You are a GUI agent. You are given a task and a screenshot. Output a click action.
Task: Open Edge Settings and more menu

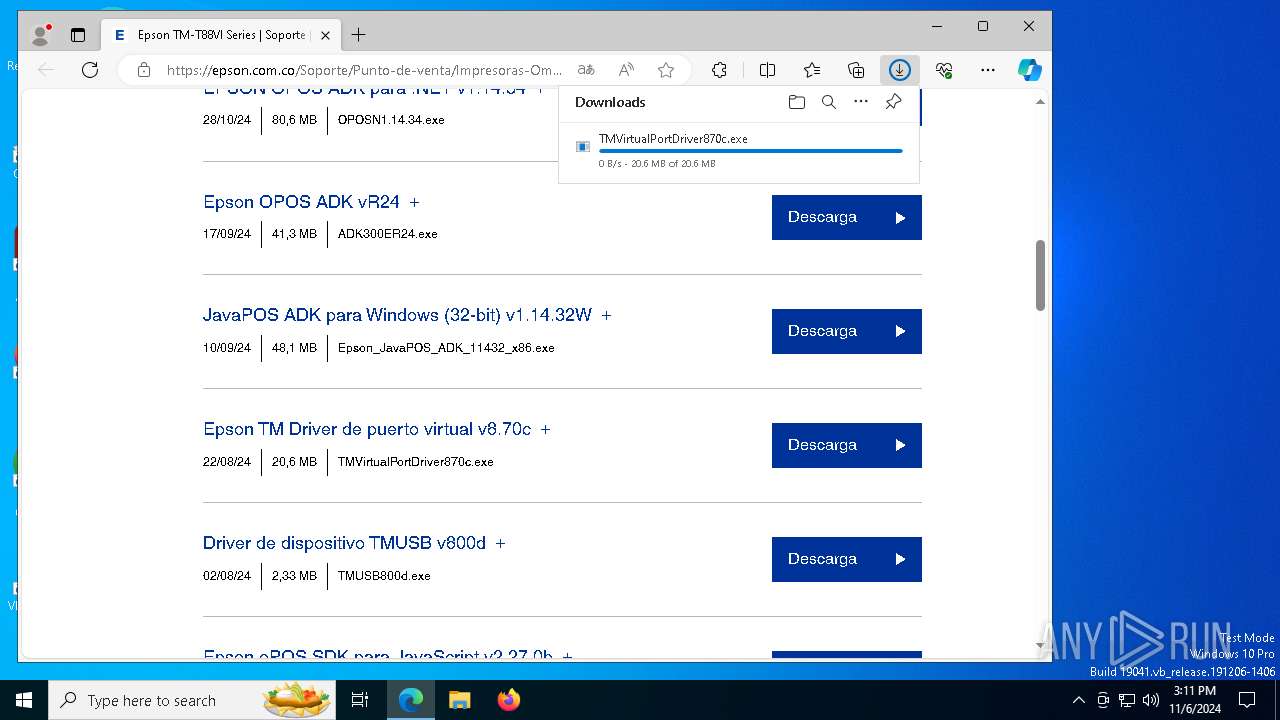click(x=988, y=70)
